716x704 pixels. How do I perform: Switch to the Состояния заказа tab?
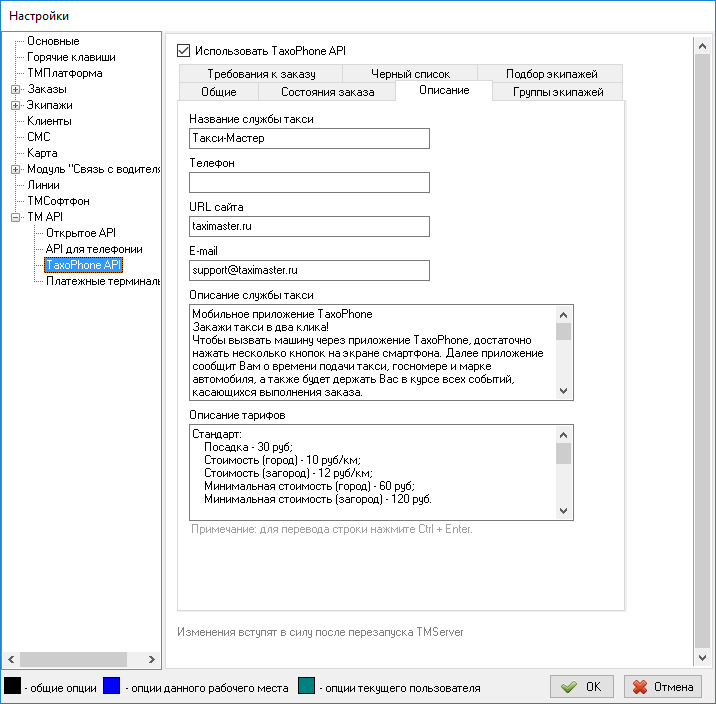point(327,92)
